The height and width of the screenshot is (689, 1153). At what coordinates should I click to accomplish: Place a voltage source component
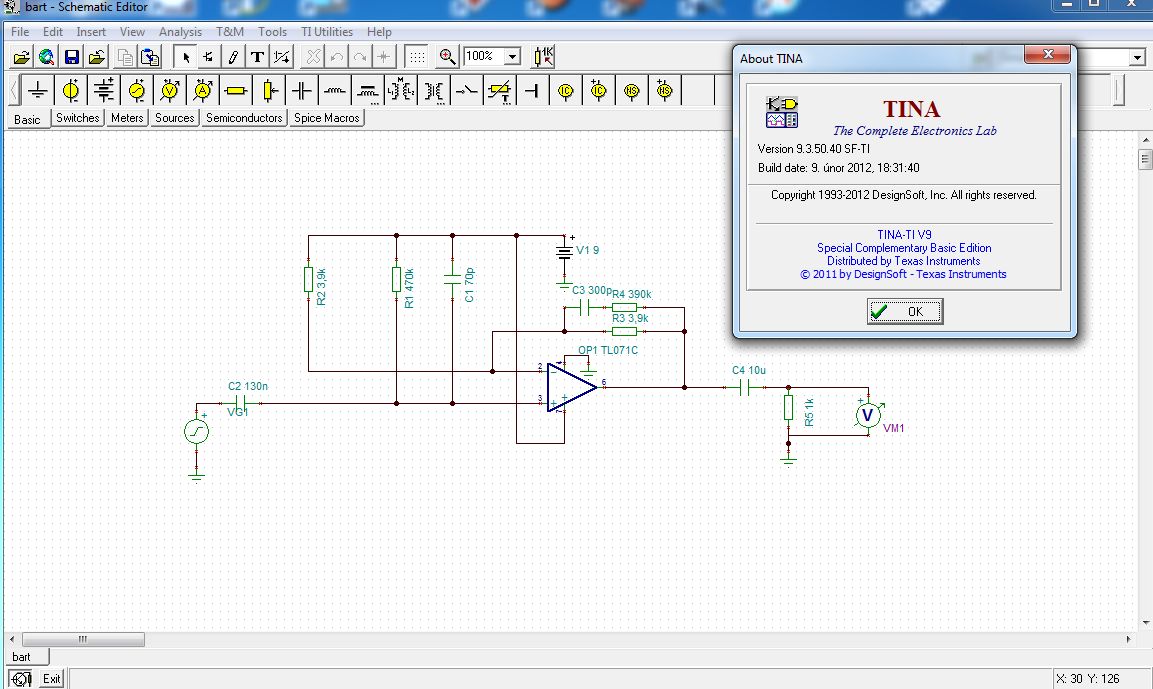71,90
